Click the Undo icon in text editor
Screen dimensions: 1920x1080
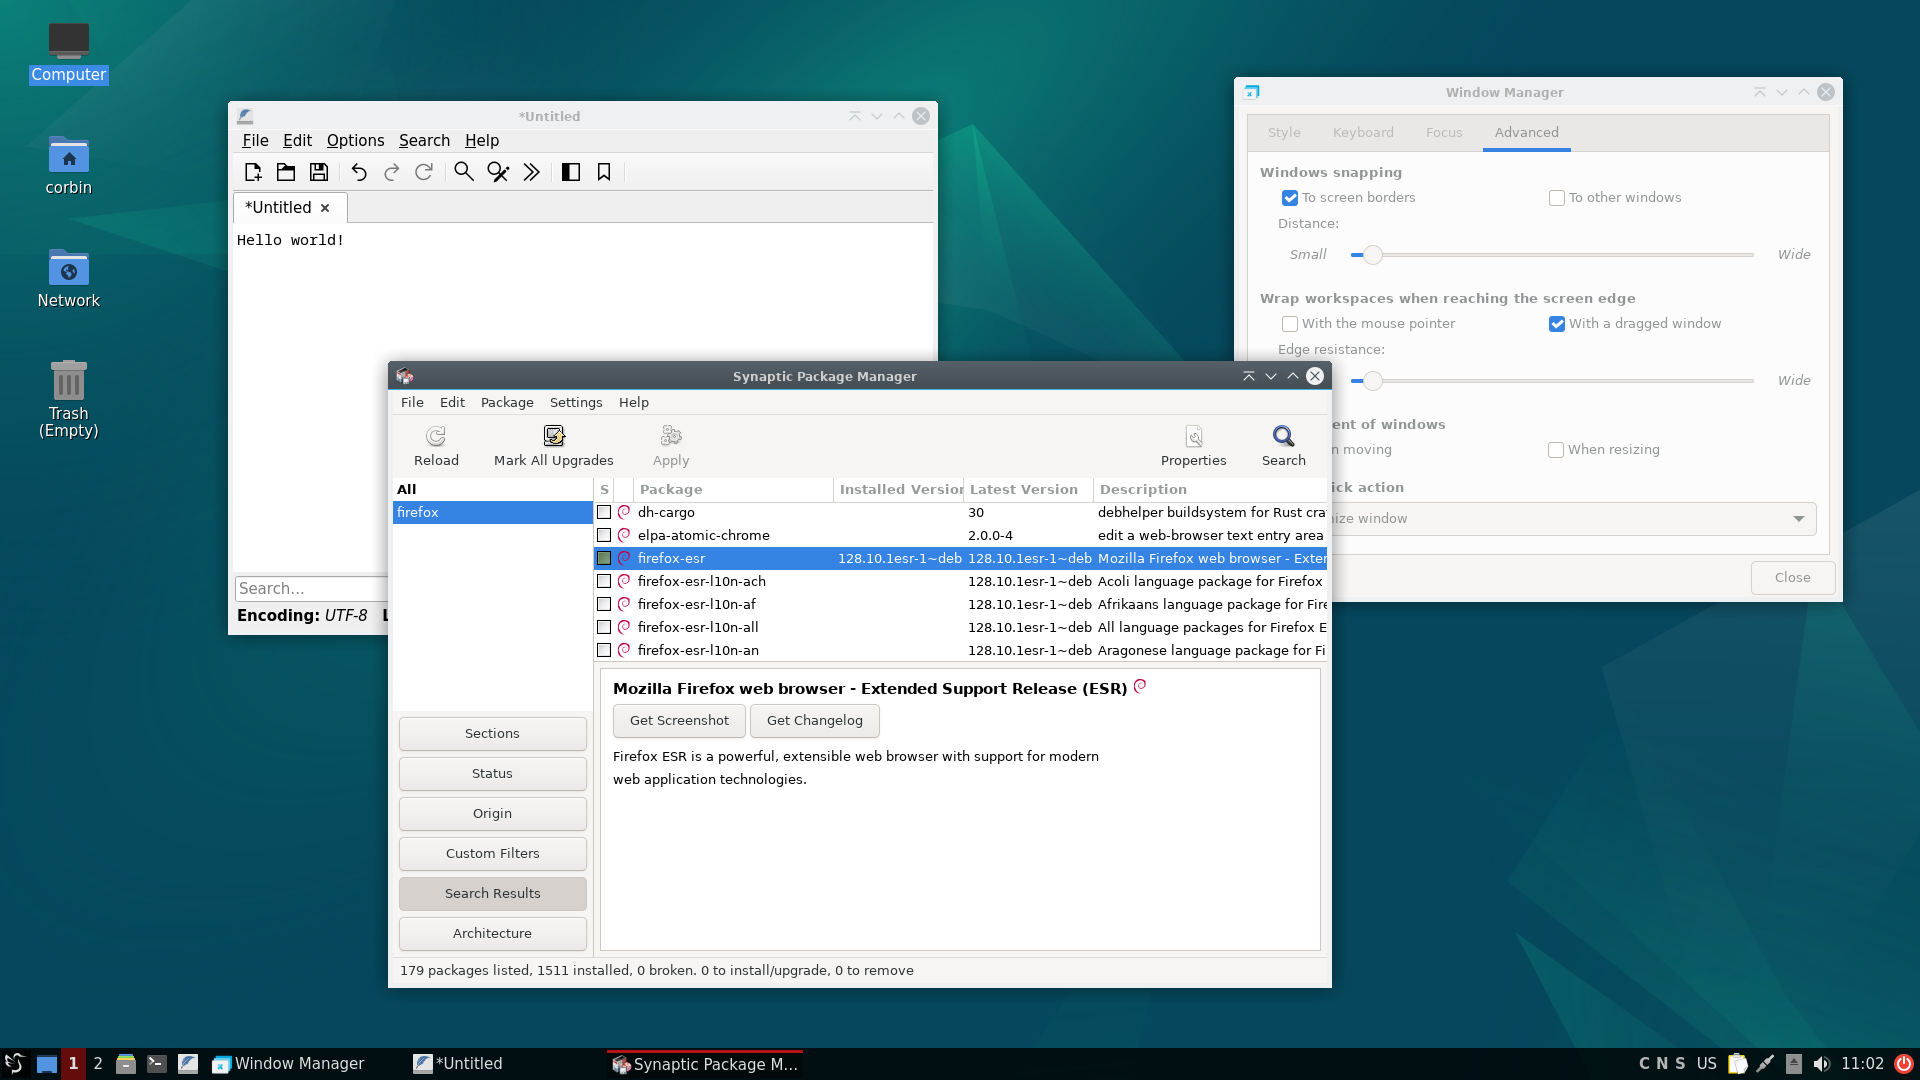coord(358,172)
